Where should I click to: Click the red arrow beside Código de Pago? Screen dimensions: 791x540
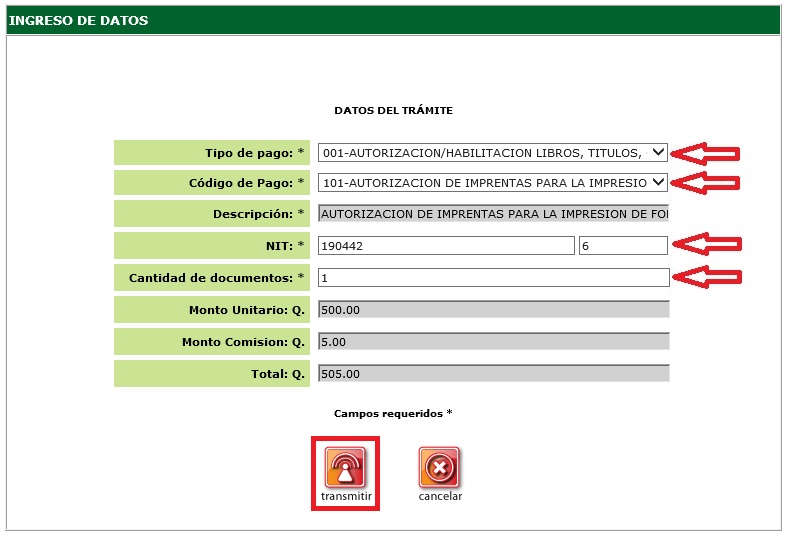tap(705, 182)
